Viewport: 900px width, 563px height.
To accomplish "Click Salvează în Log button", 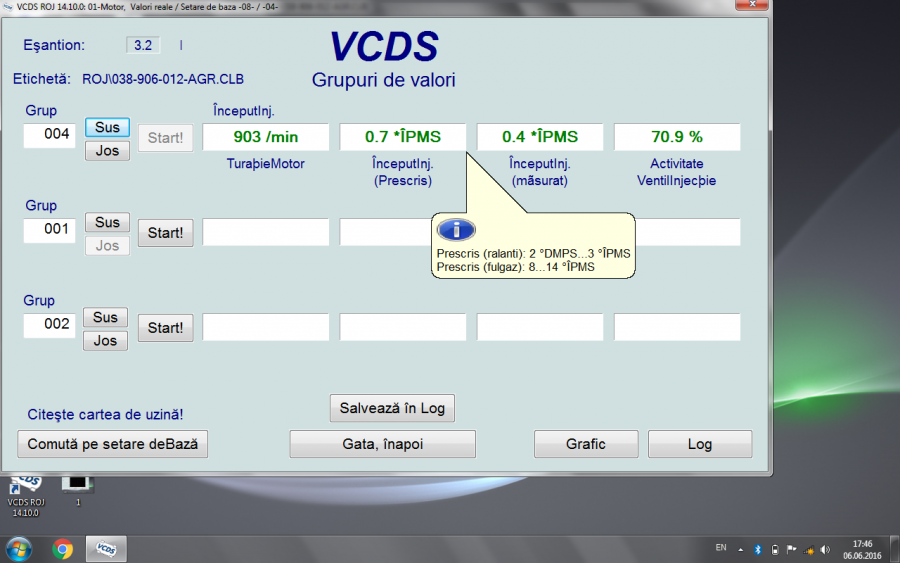I will pos(392,408).
